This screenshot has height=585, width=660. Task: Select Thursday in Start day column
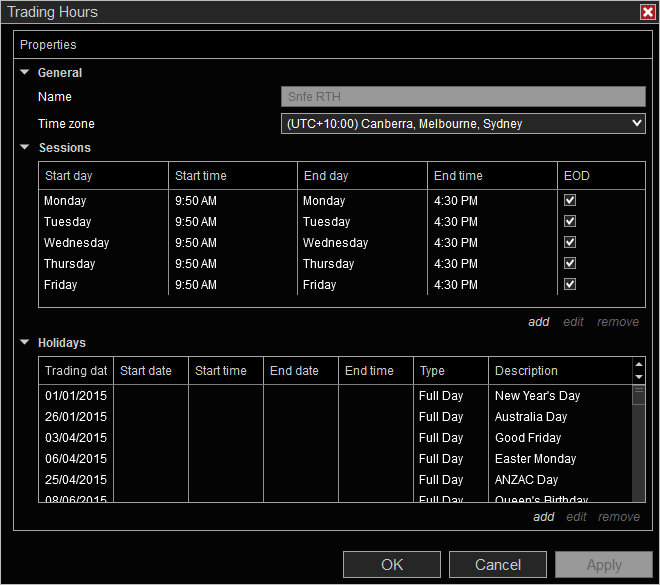tap(69, 264)
